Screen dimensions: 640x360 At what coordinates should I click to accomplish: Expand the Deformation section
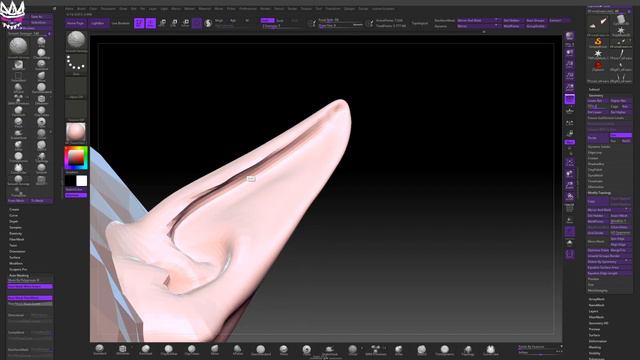598,341
